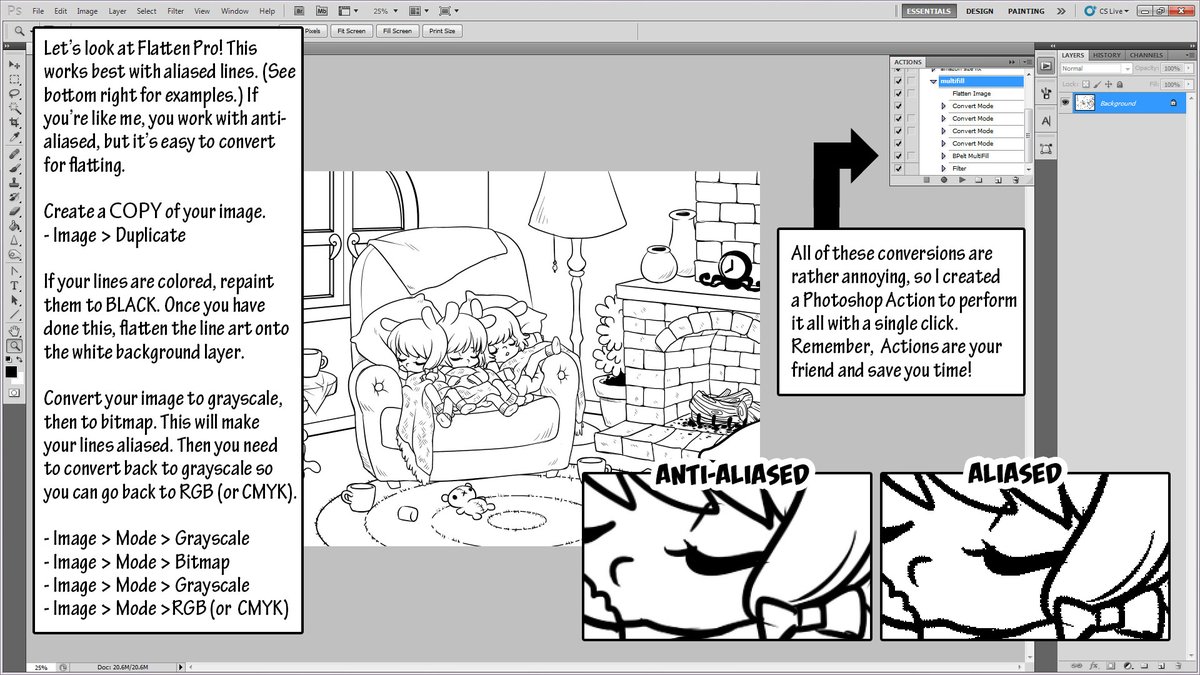Open the Image menu
This screenshot has width=1200, height=675.
[x=87, y=11]
